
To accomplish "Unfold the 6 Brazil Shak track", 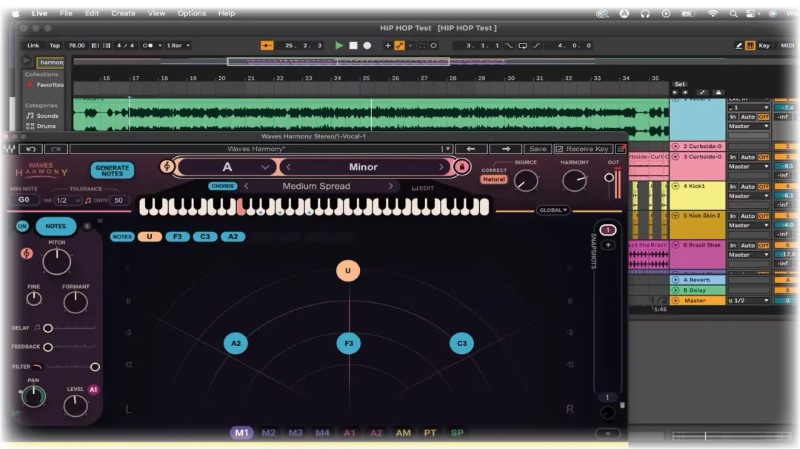I will click(676, 245).
